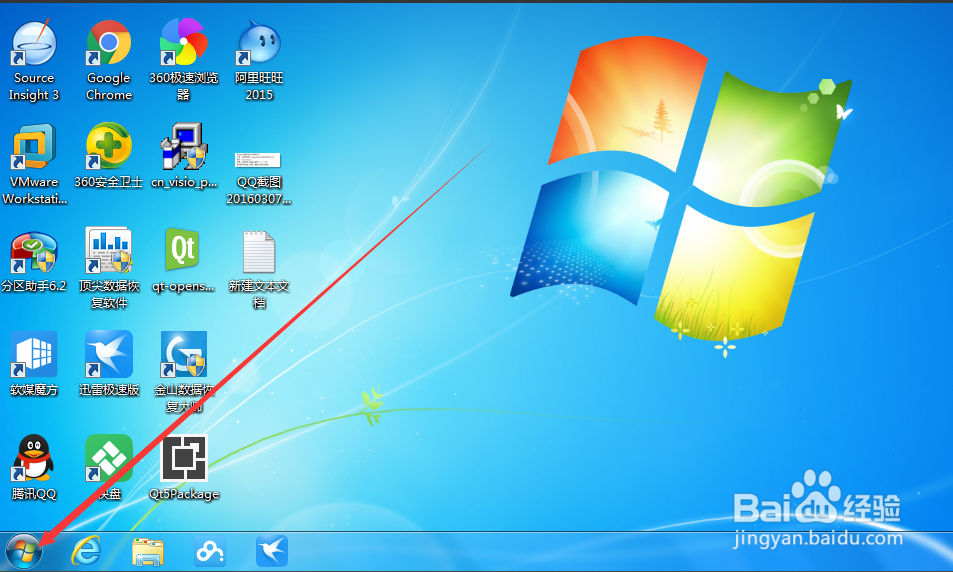Launch Internet Explorer from the taskbar
Image resolution: width=953 pixels, height=572 pixels.
click(x=86, y=551)
